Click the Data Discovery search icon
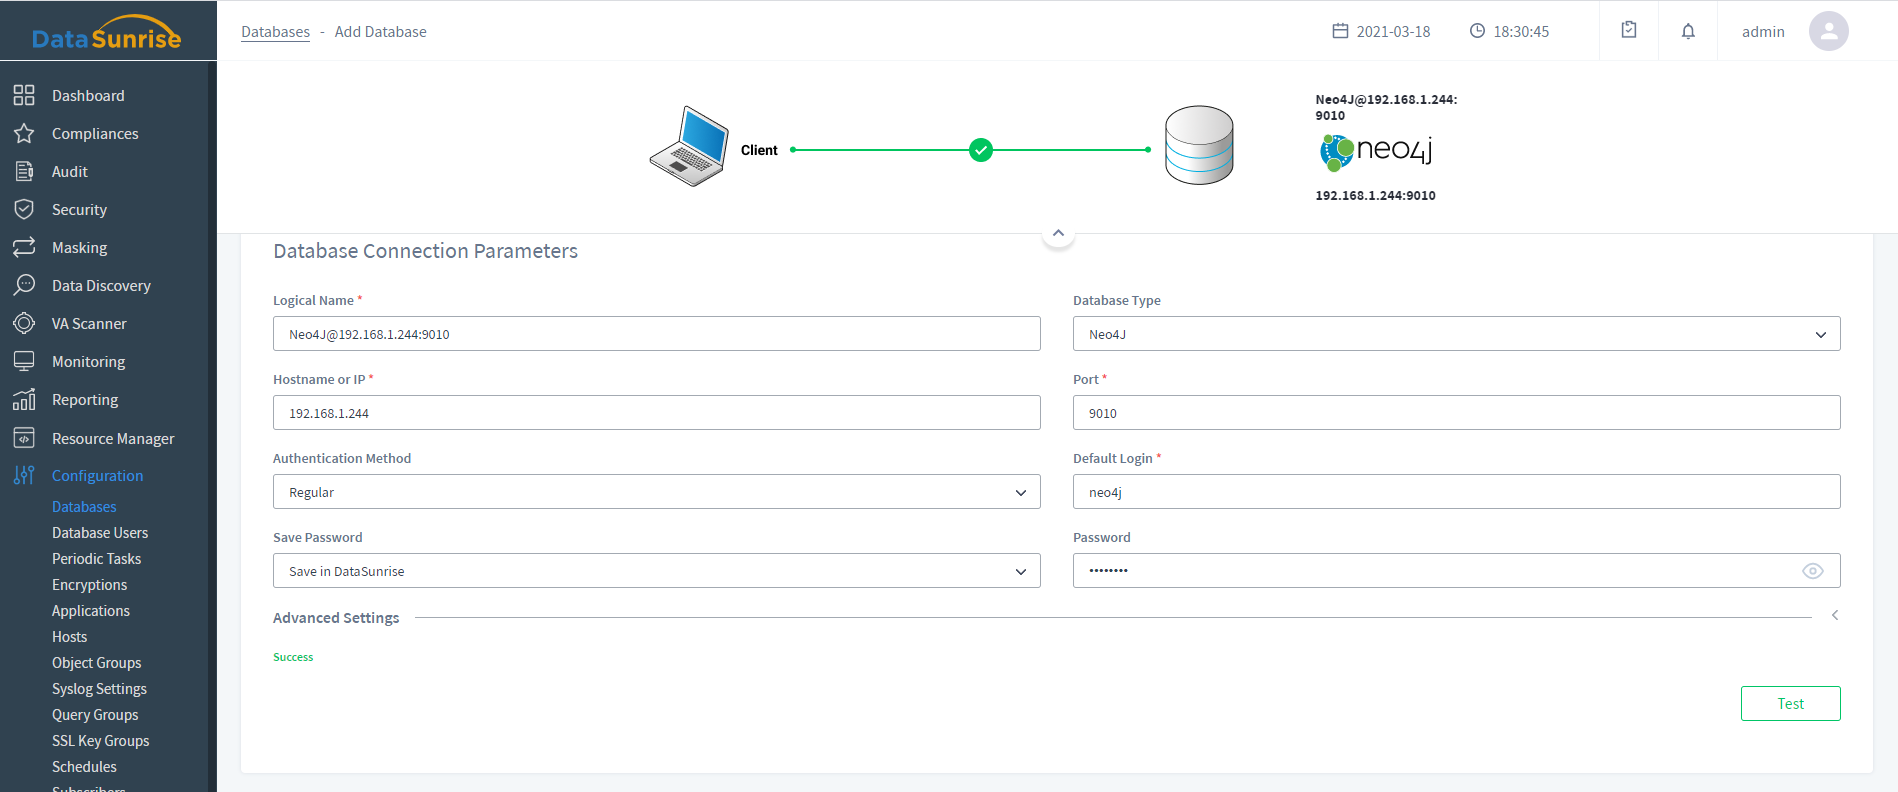1898x792 pixels. pos(24,285)
